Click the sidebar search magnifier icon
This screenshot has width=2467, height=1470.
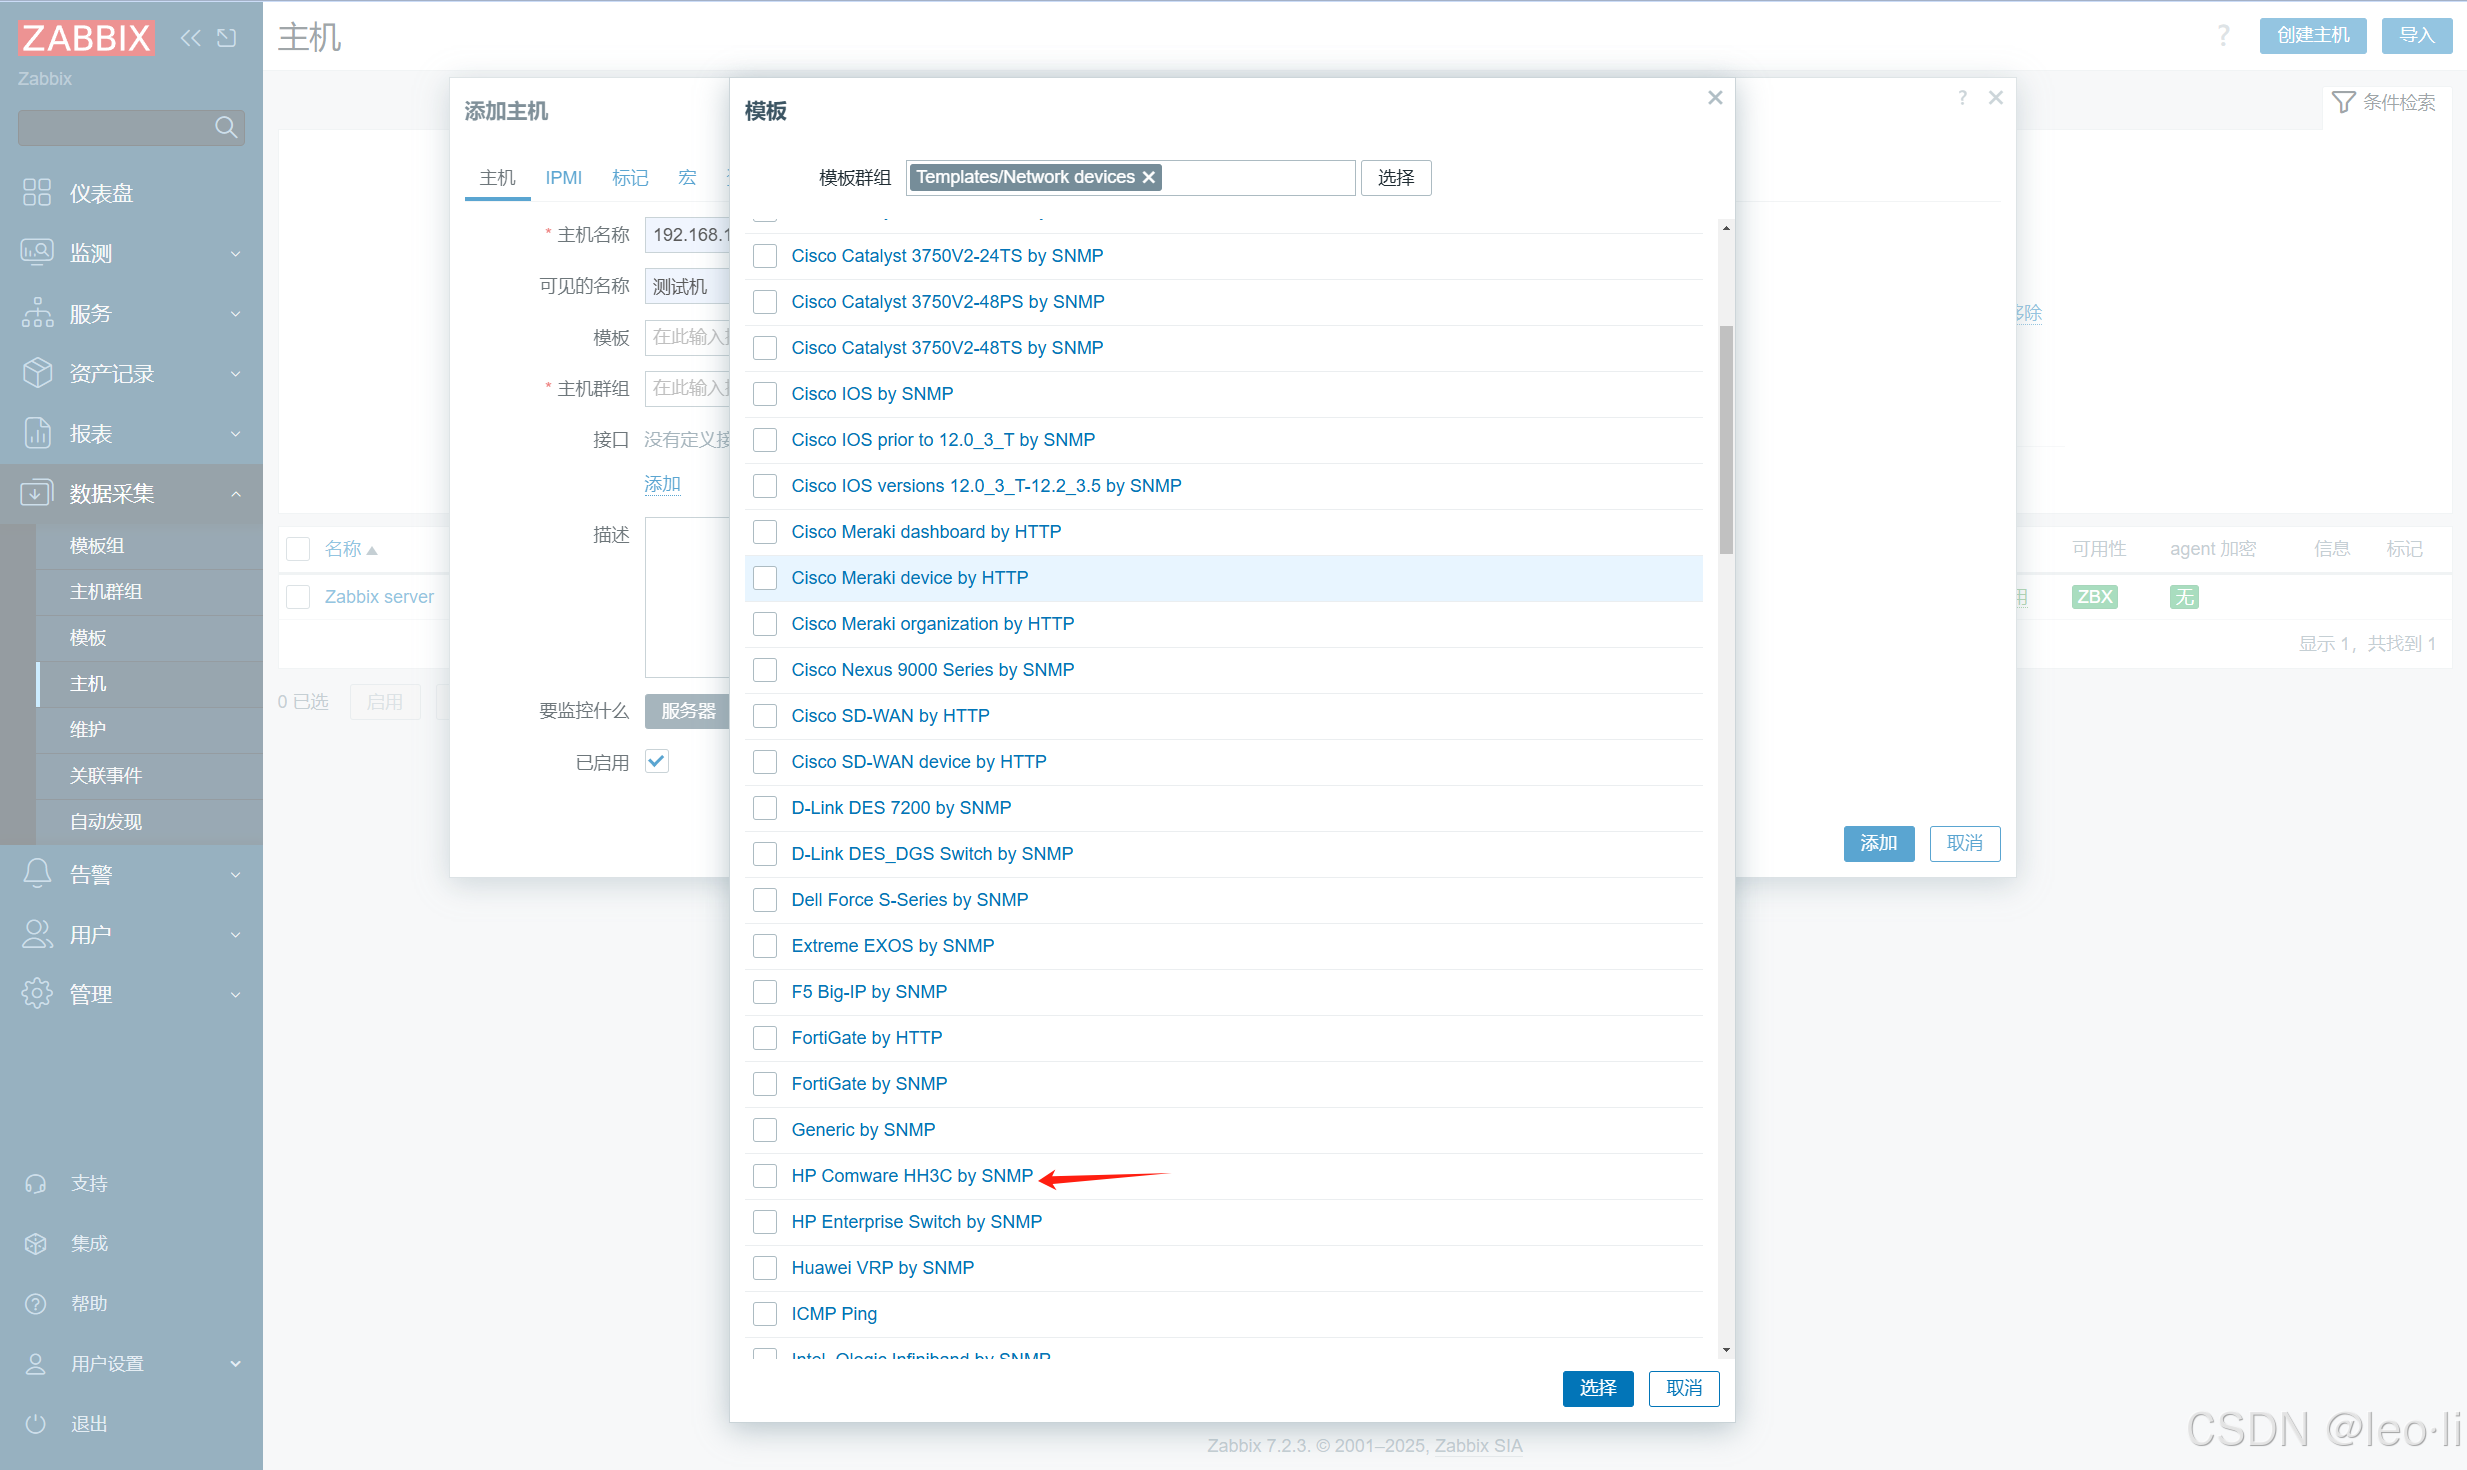click(225, 127)
